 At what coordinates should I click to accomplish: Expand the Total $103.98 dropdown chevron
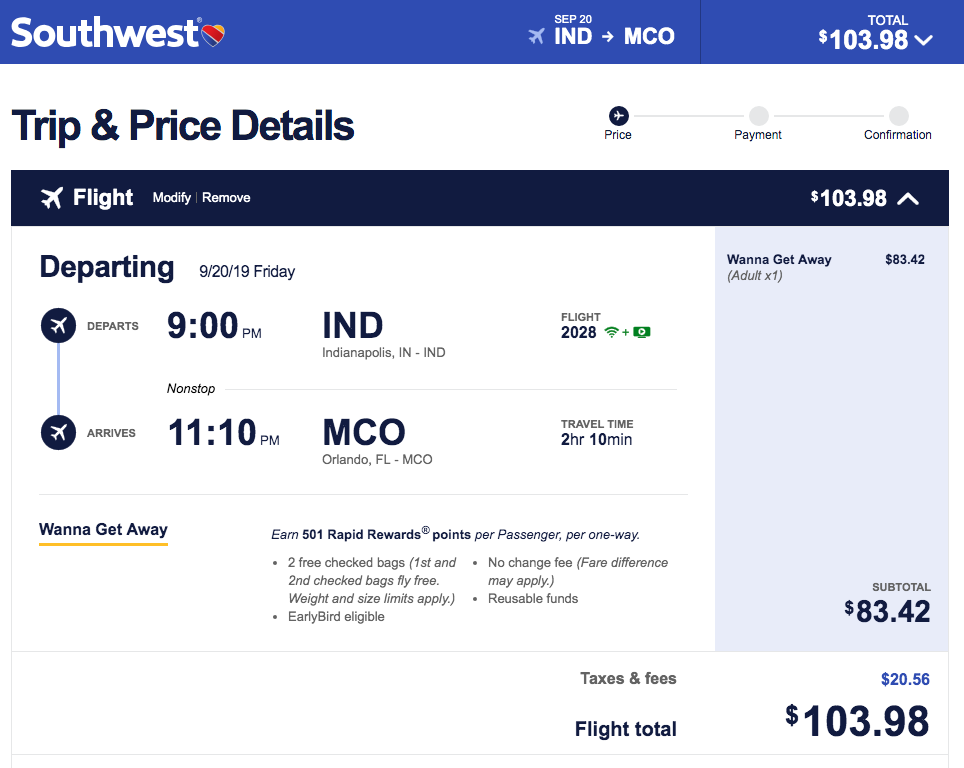(x=923, y=41)
